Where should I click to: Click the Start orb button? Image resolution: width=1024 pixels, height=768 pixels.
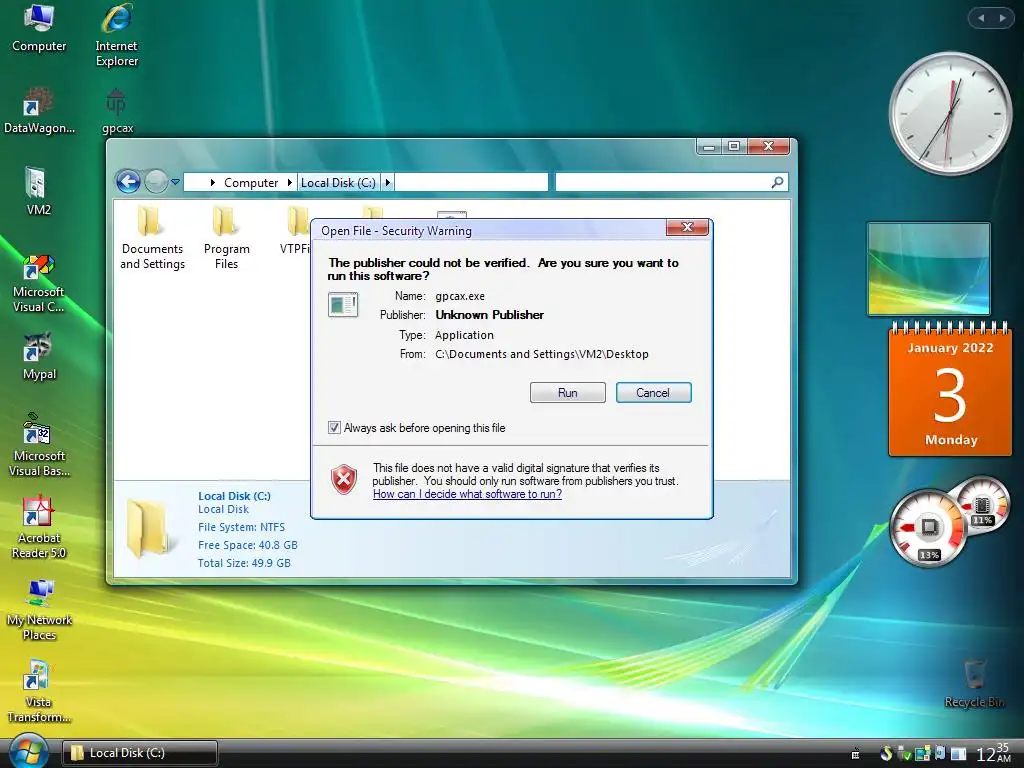28,751
